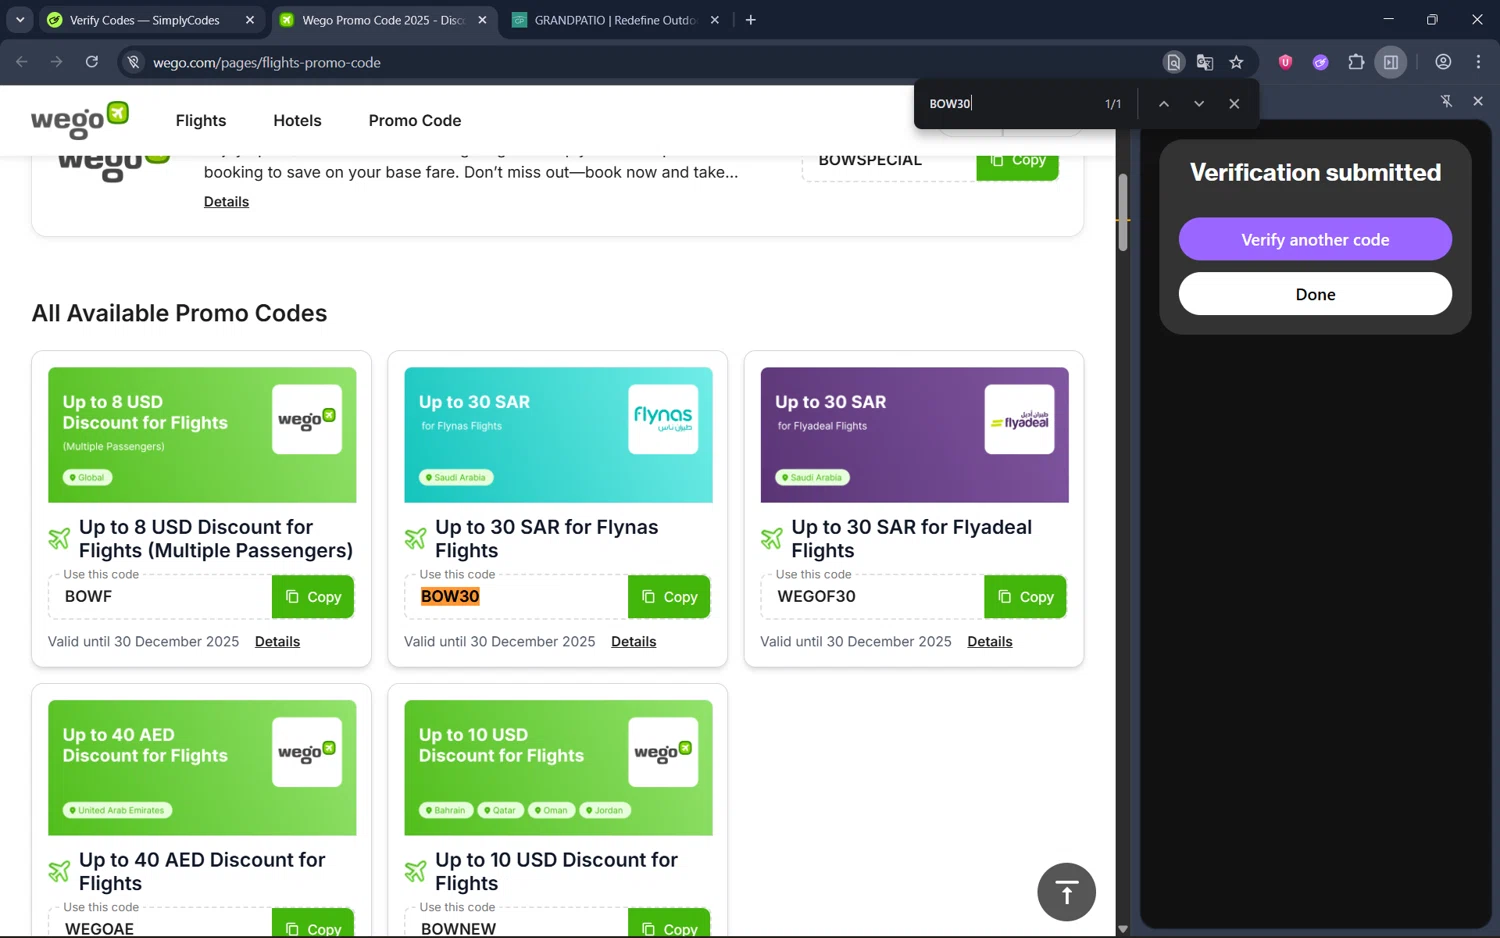Image resolution: width=1500 pixels, height=938 pixels.
Task: Click the Done button
Action: point(1315,294)
